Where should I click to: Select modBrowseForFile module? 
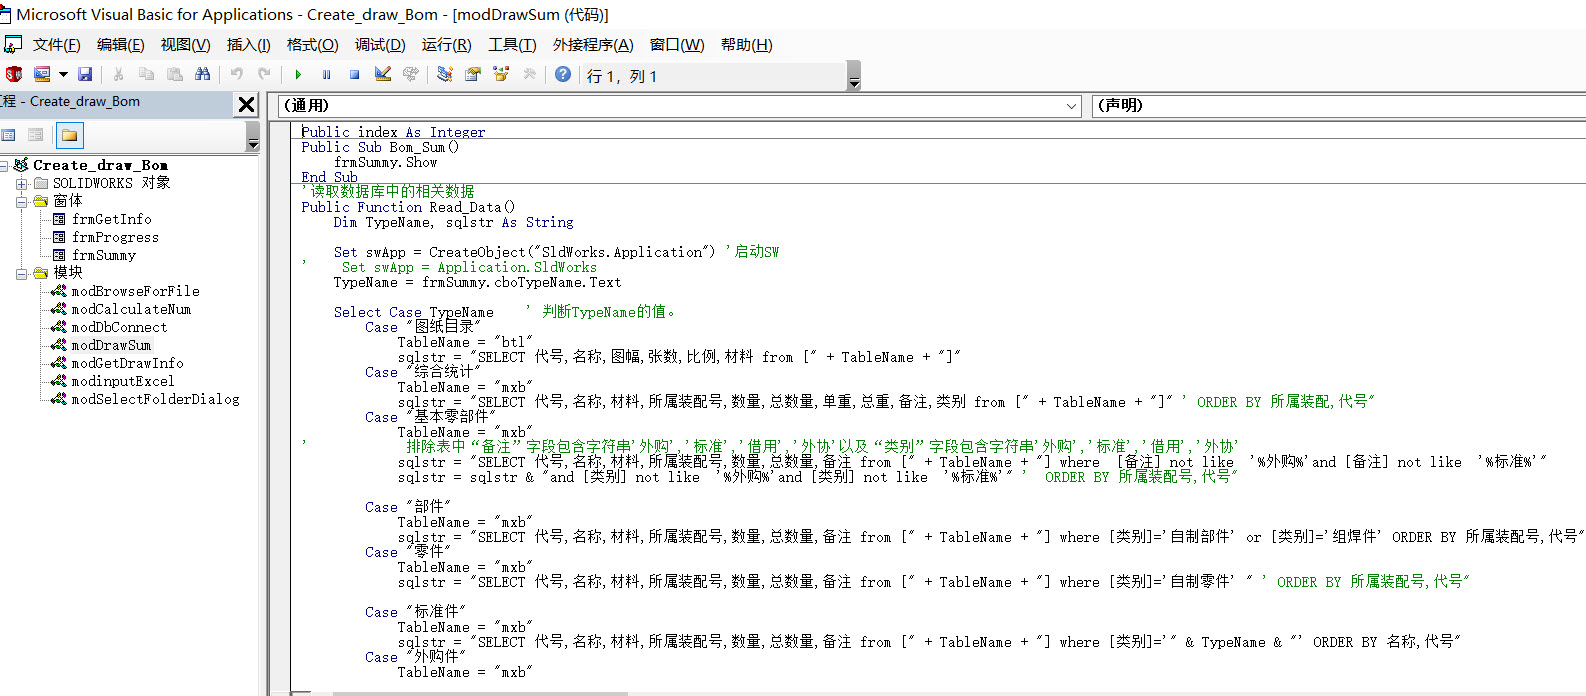click(135, 291)
